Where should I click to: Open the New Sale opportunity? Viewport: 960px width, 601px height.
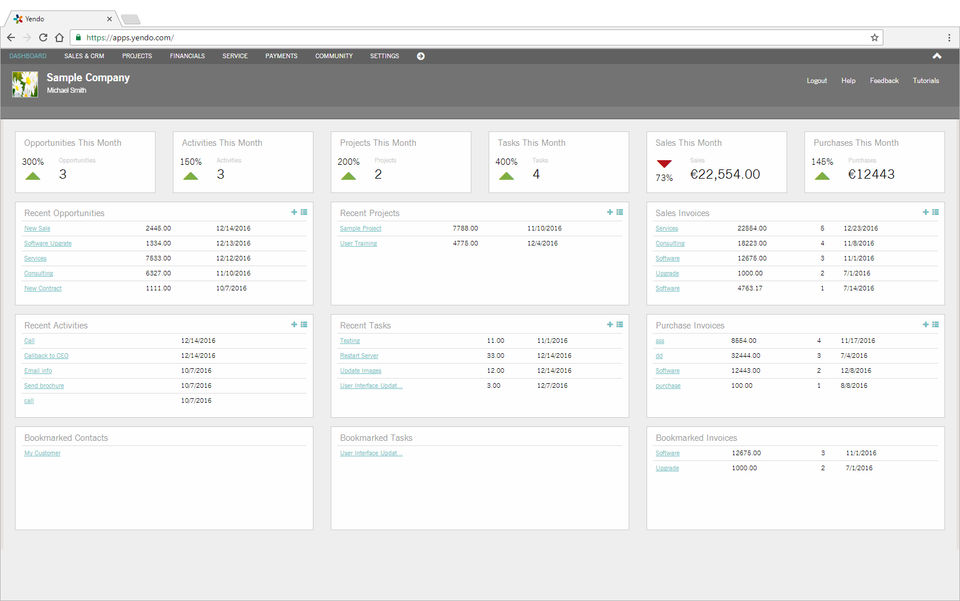point(37,228)
